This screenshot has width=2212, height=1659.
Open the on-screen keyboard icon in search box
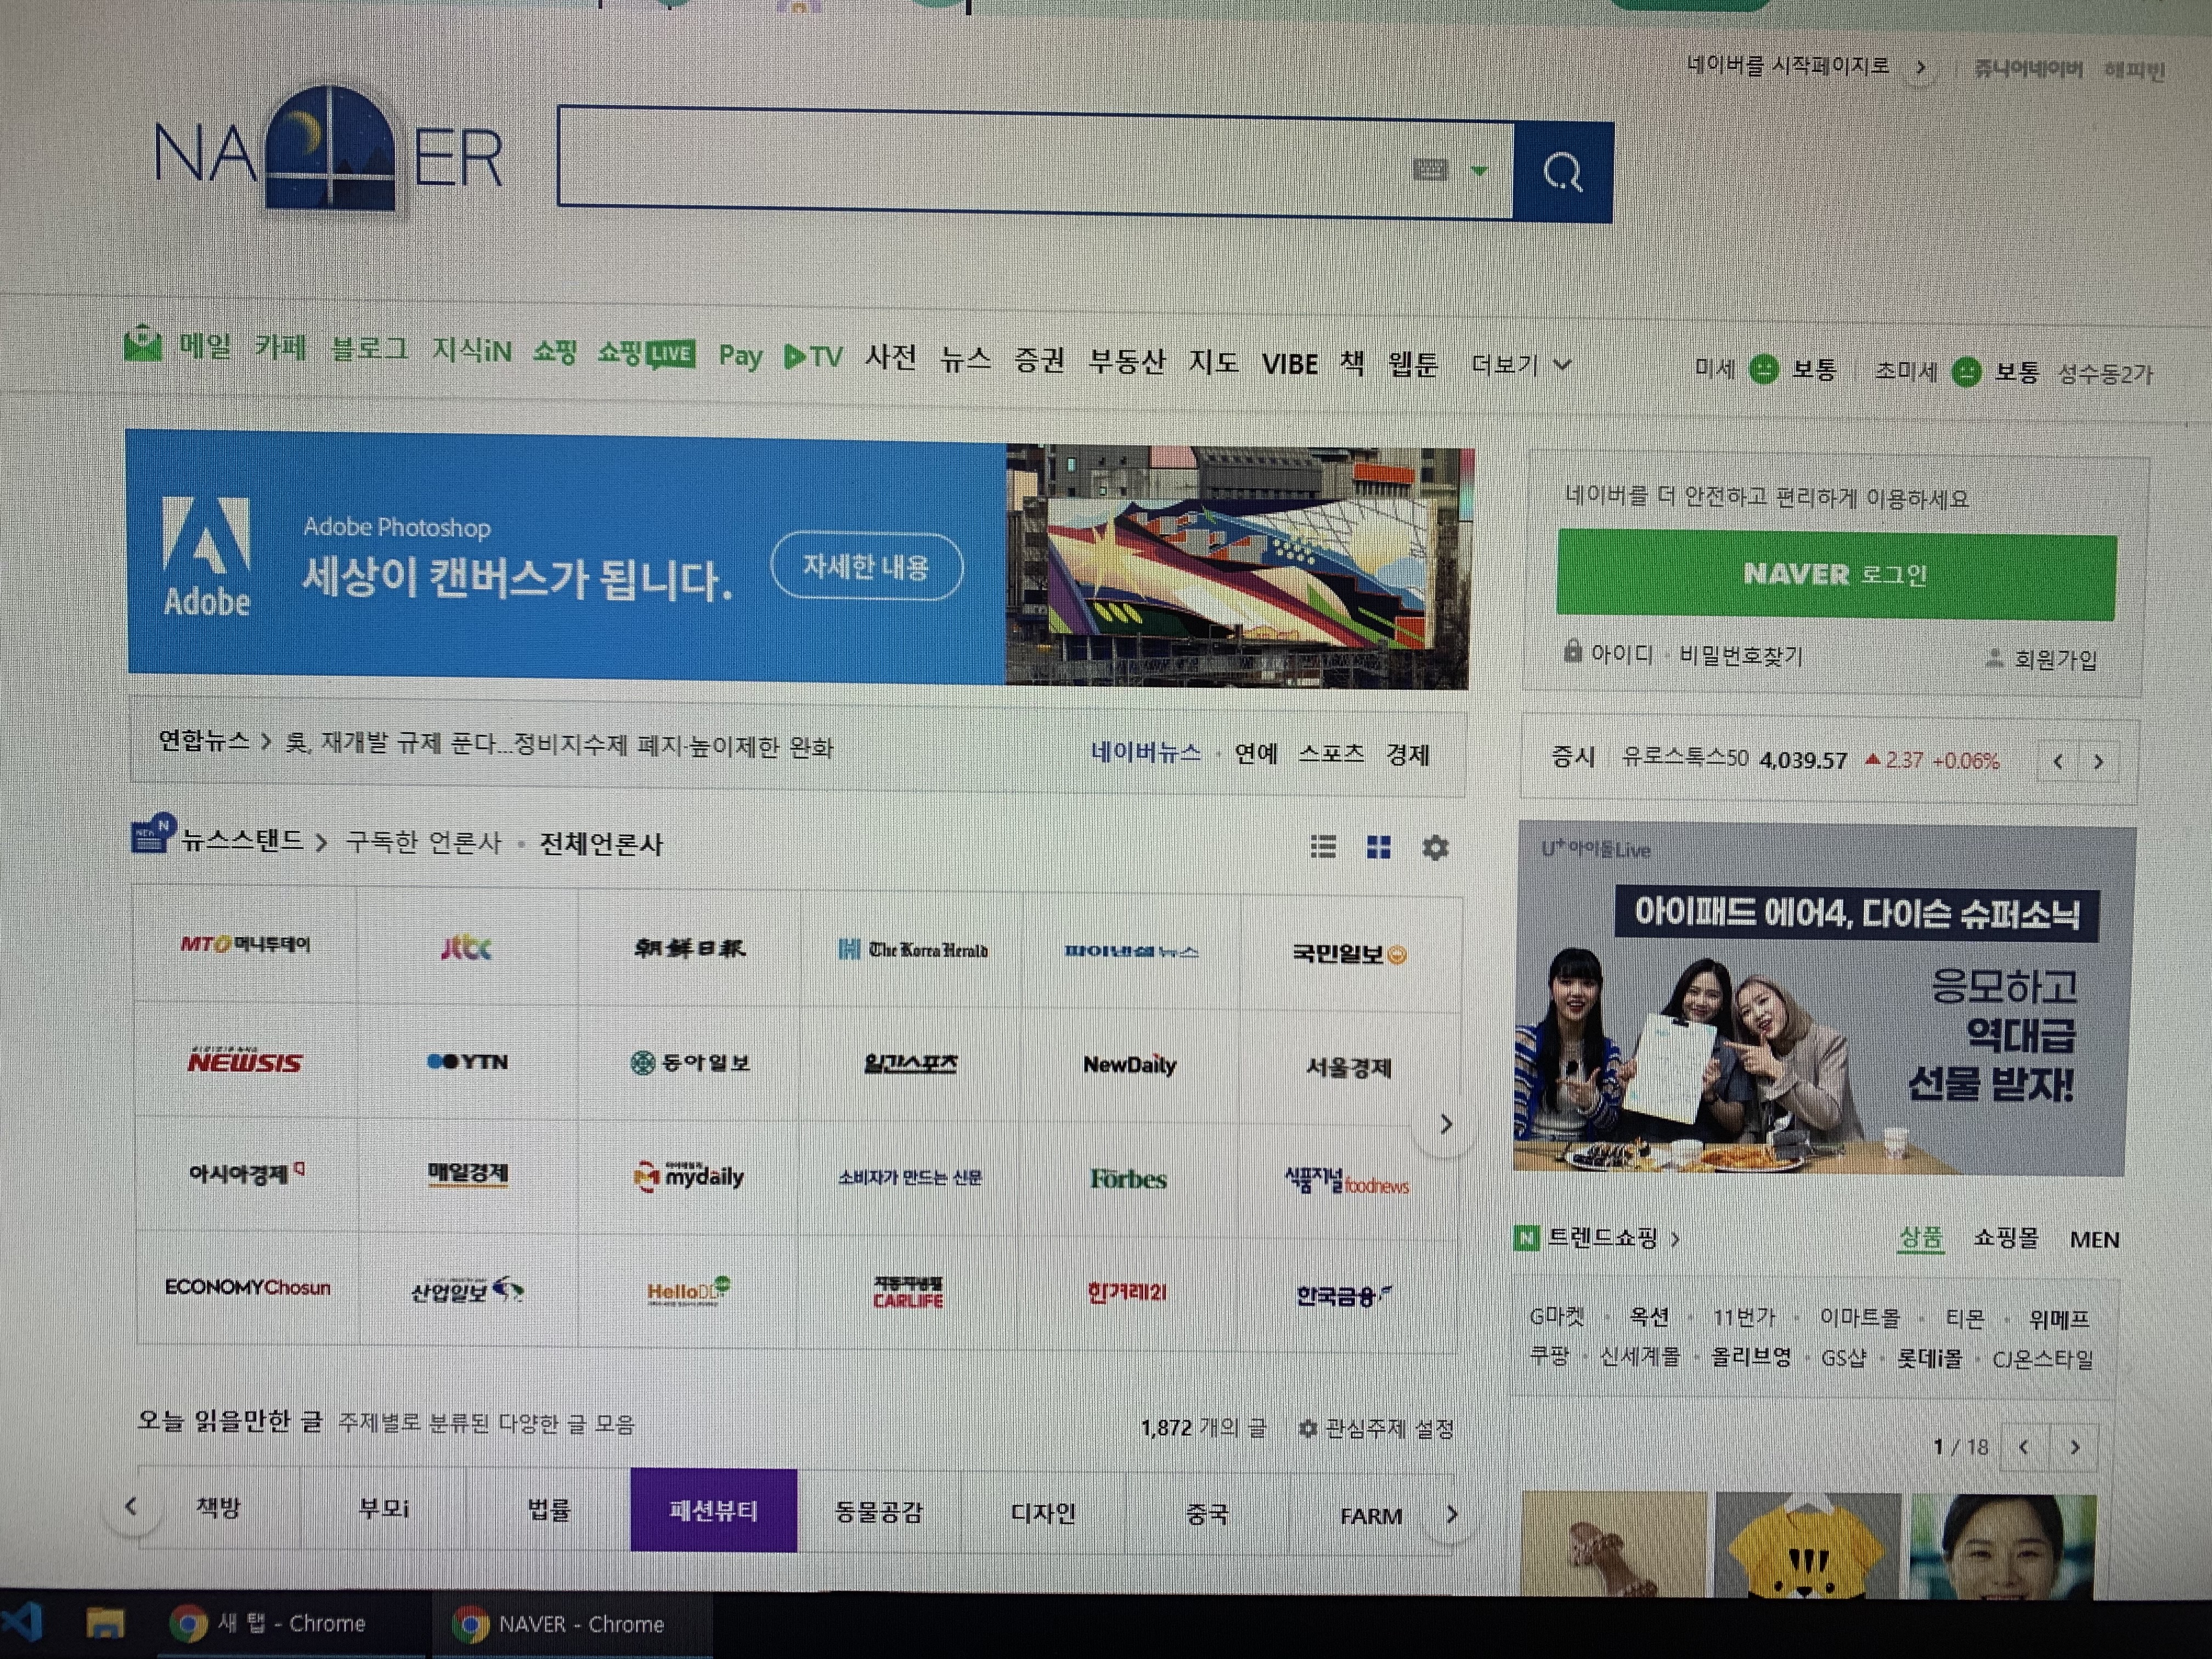1430,170
